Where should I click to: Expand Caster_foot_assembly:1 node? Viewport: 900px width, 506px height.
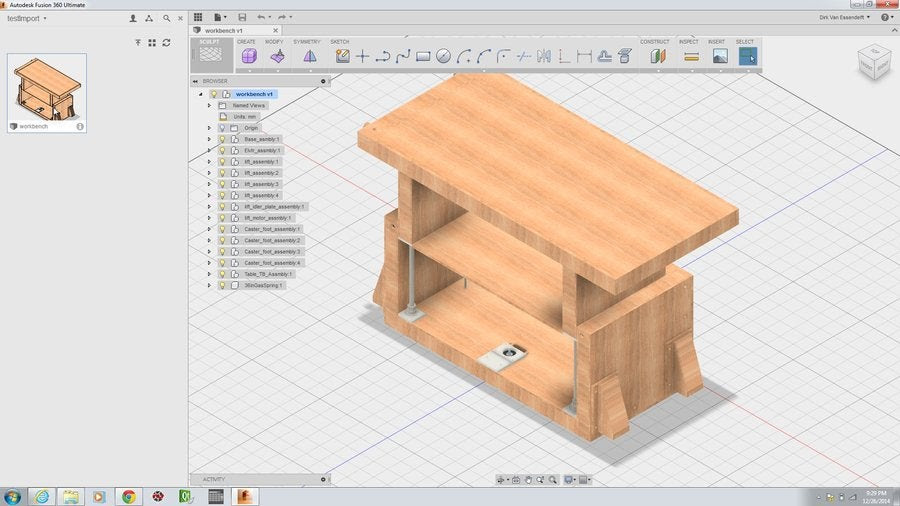click(210, 229)
